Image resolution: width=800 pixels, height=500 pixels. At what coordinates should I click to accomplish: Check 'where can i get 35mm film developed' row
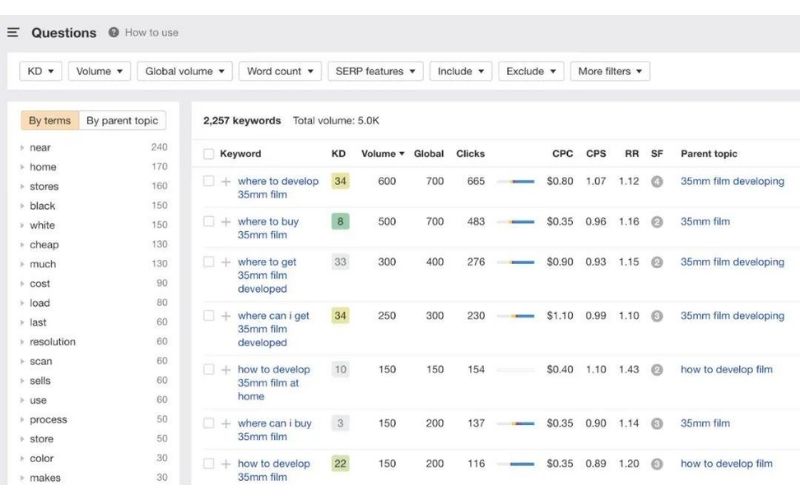tap(208, 315)
